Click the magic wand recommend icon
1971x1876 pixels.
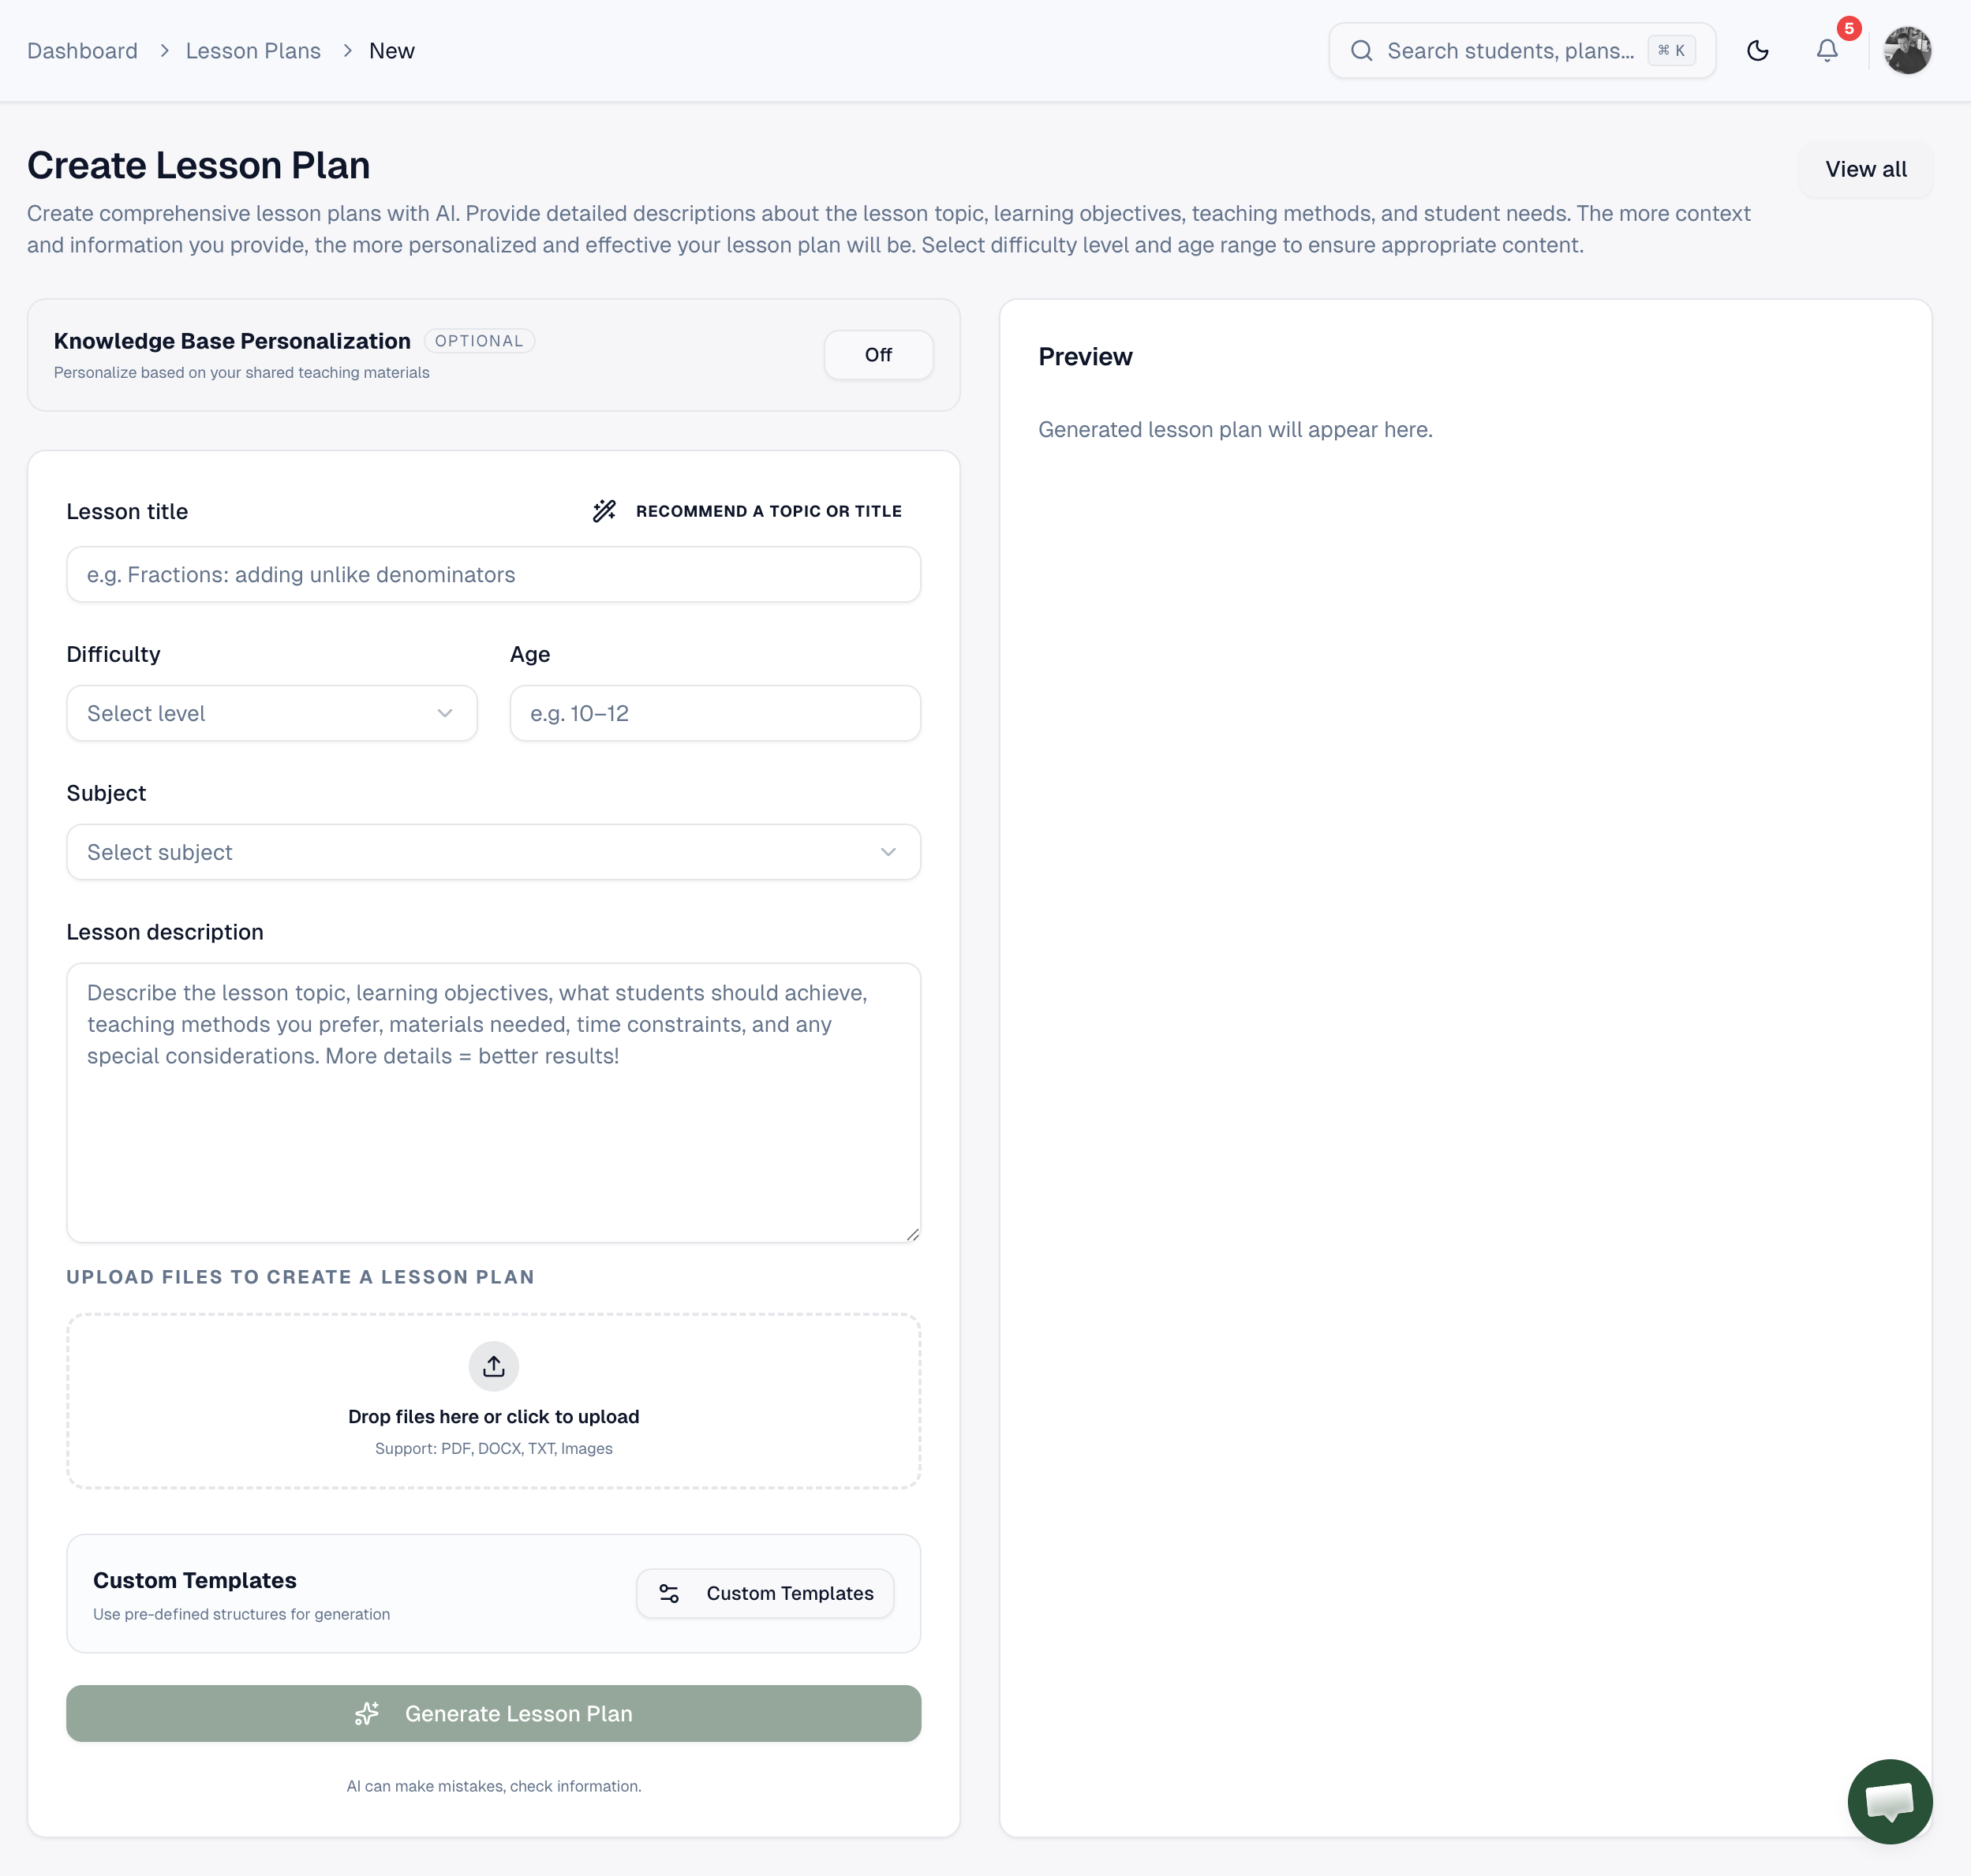[x=604, y=511]
